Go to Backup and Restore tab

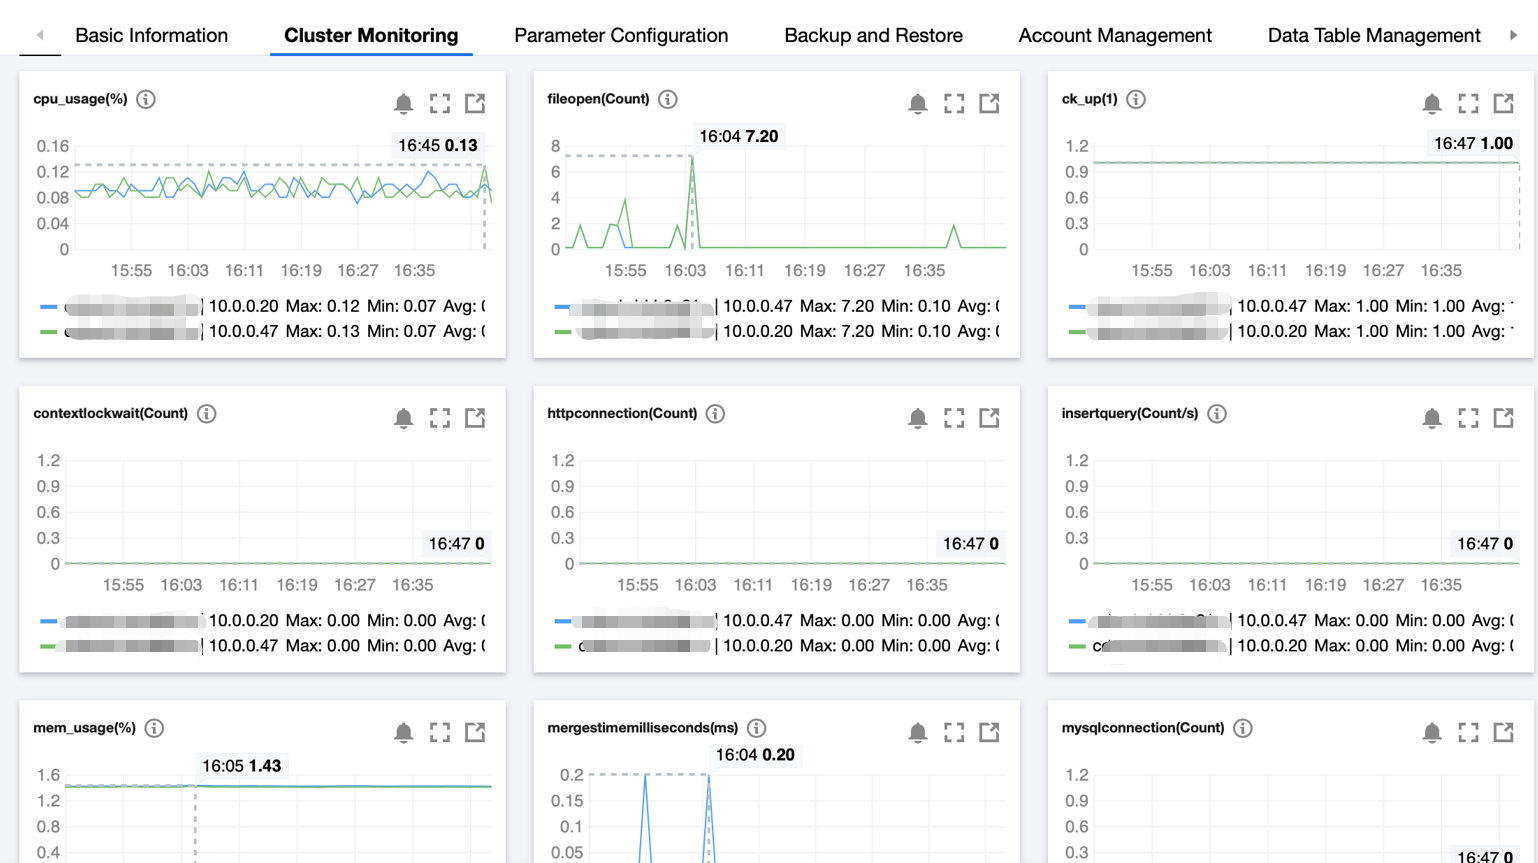(873, 36)
